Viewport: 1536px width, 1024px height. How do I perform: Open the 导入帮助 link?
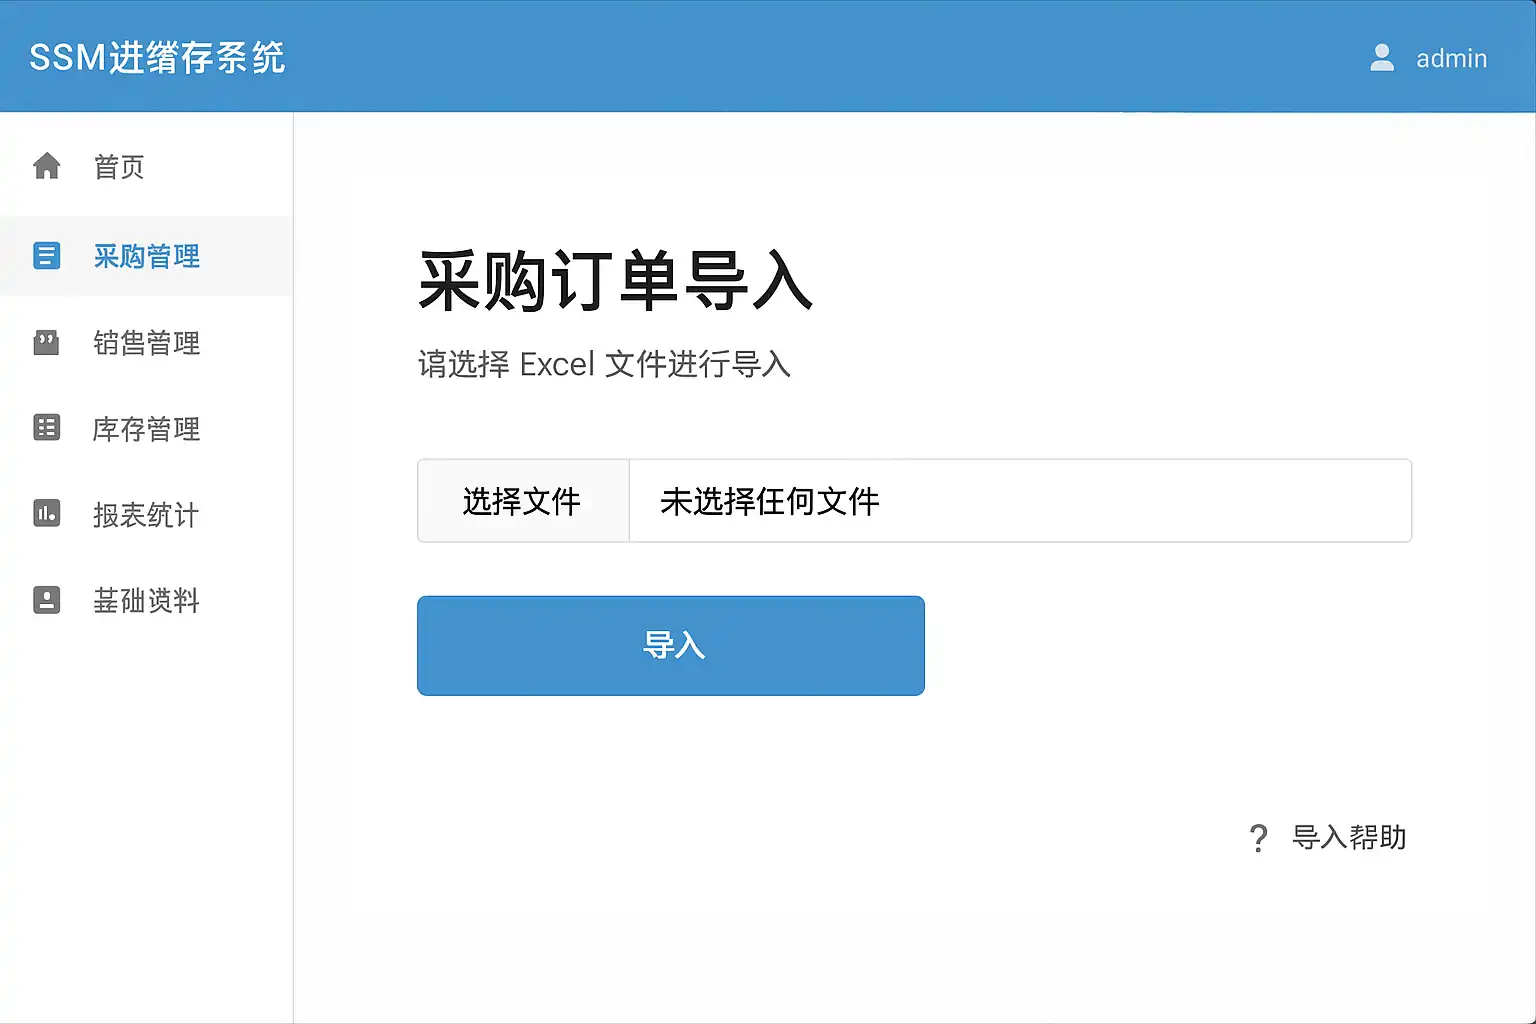(1349, 837)
